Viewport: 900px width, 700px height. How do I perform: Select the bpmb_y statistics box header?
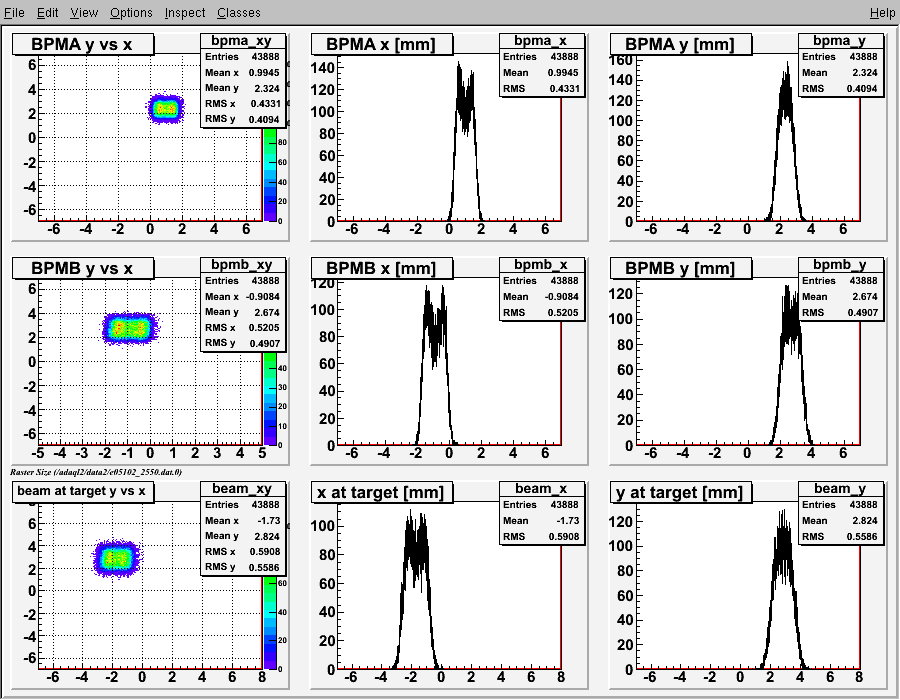(x=840, y=265)
